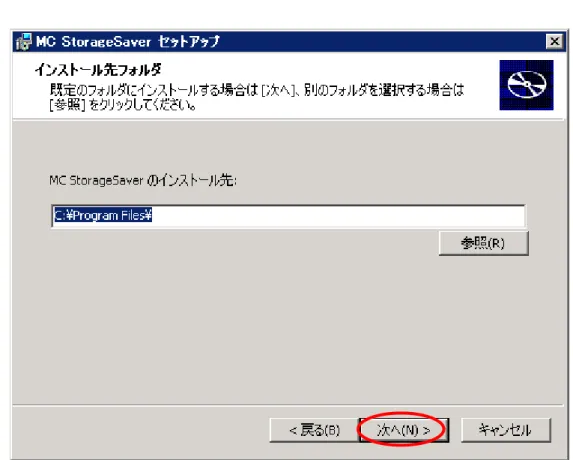Click the disc logo image in header

(526, 85)
